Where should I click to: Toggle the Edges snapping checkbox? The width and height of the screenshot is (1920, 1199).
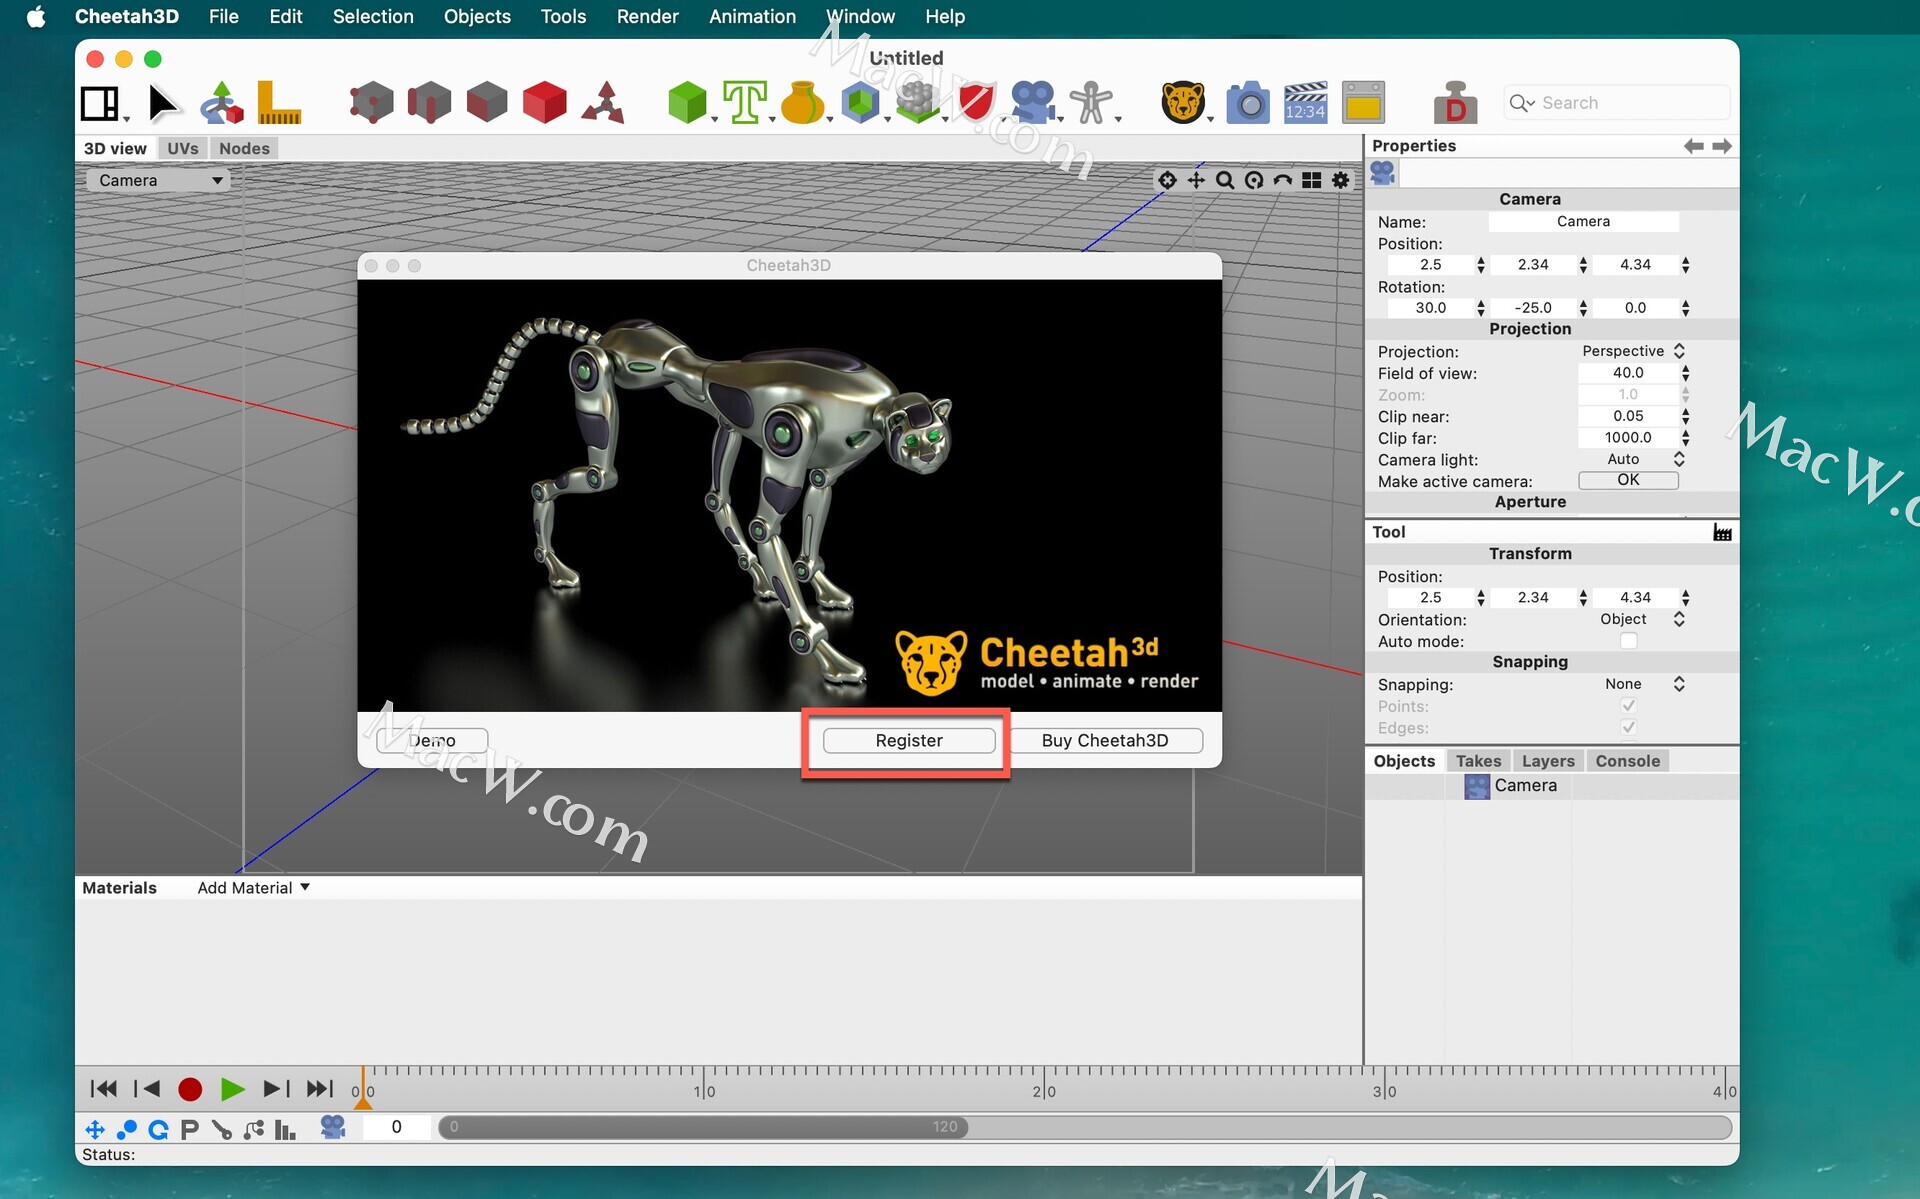[x=1629, y=728]
